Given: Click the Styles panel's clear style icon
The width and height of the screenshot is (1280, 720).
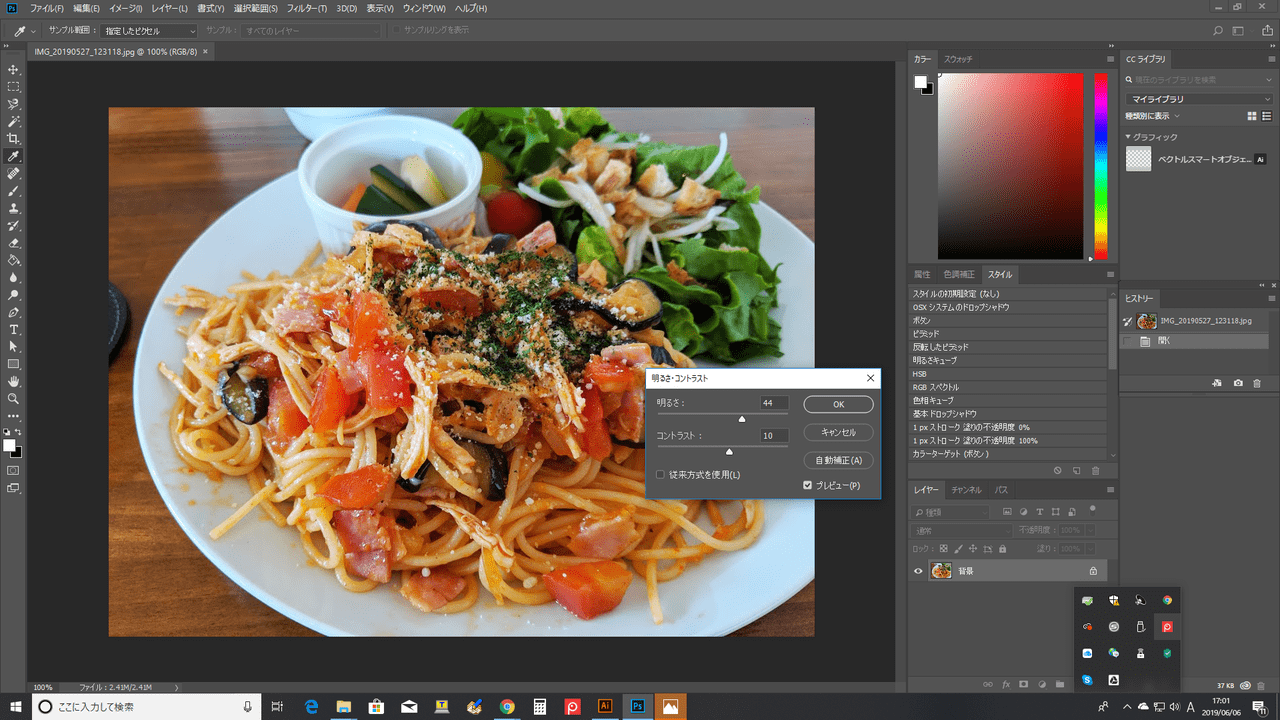Looking at the screenshot, I should point(1058,470).
